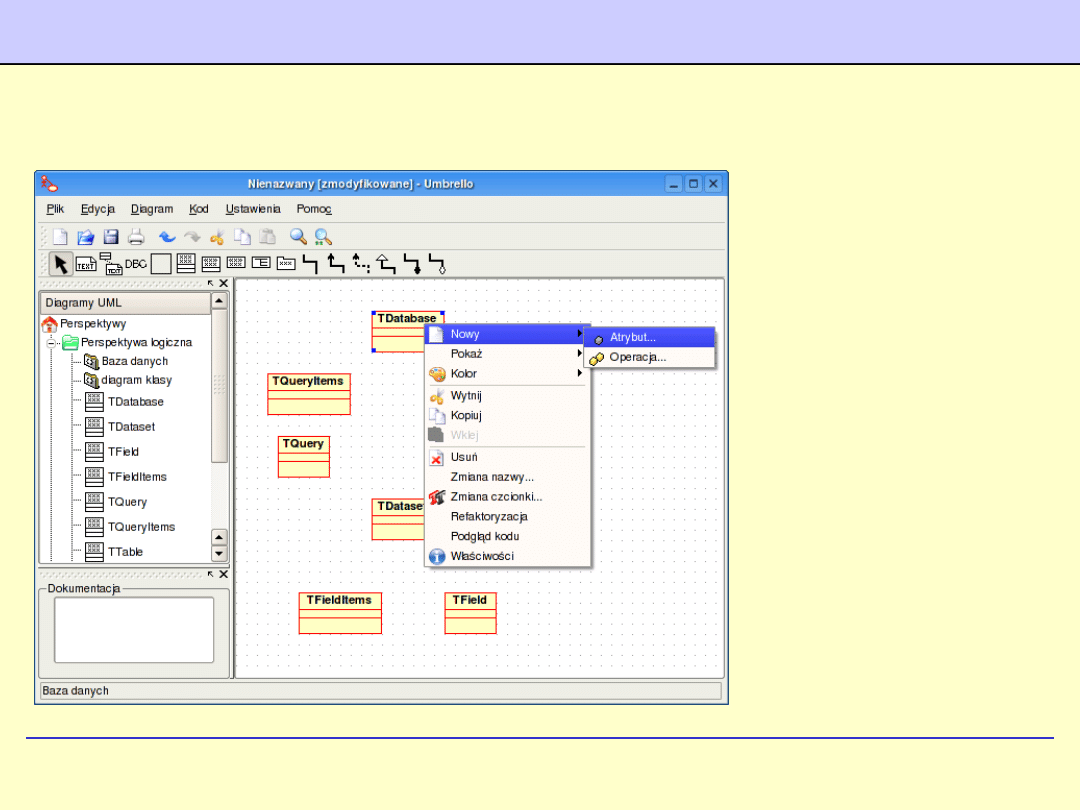Collapse the Perspektywa logiczna tree node

pyautogui.click(x=52, y=342)
